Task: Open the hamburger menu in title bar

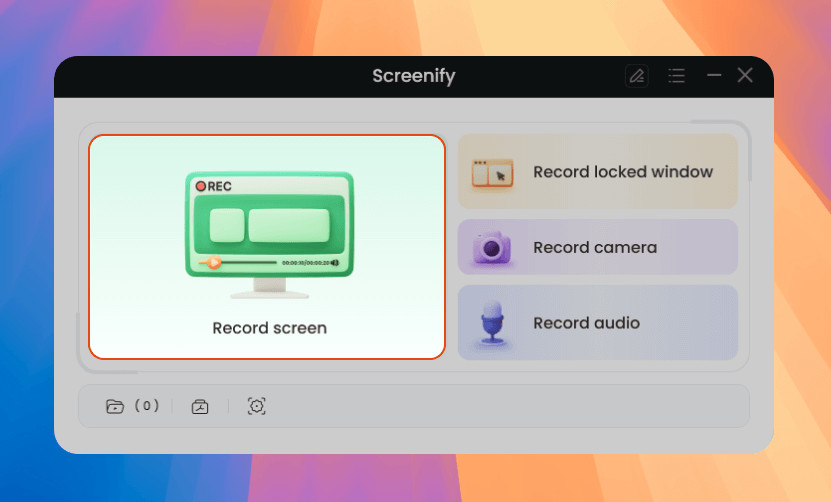Action: coord(676,76)
